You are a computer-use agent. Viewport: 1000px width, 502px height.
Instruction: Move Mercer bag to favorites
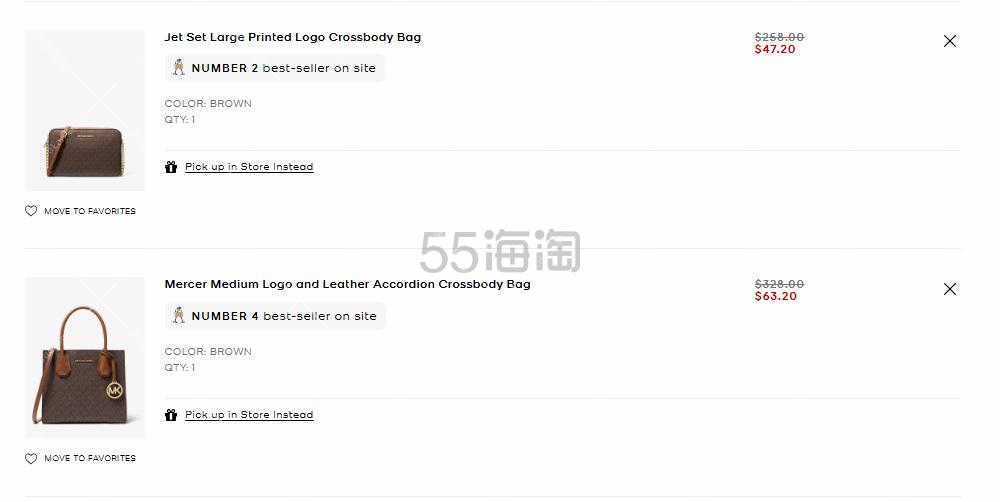tap(90, 458)
